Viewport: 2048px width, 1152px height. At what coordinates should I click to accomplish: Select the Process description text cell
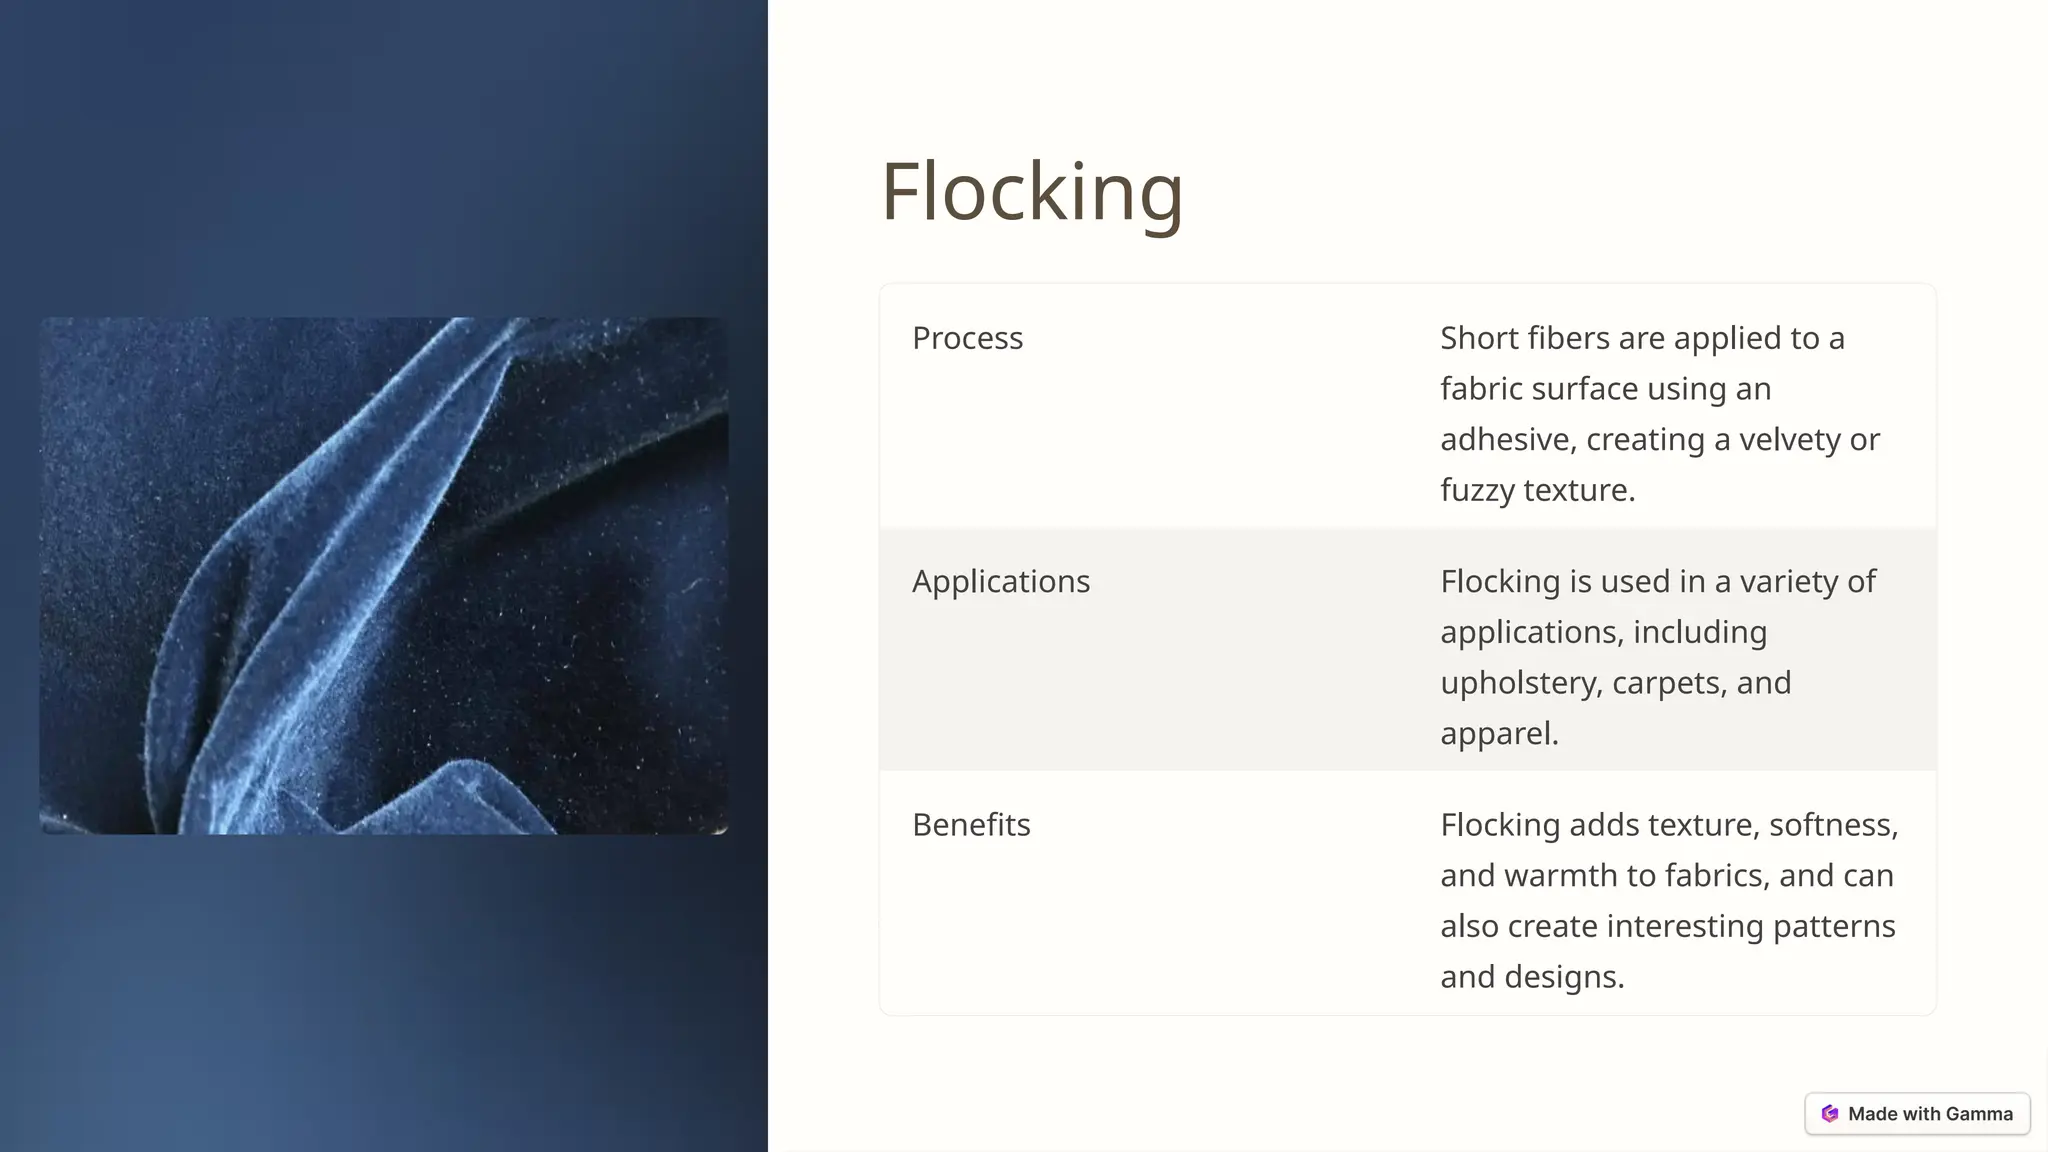click(x=1660, y=413)
